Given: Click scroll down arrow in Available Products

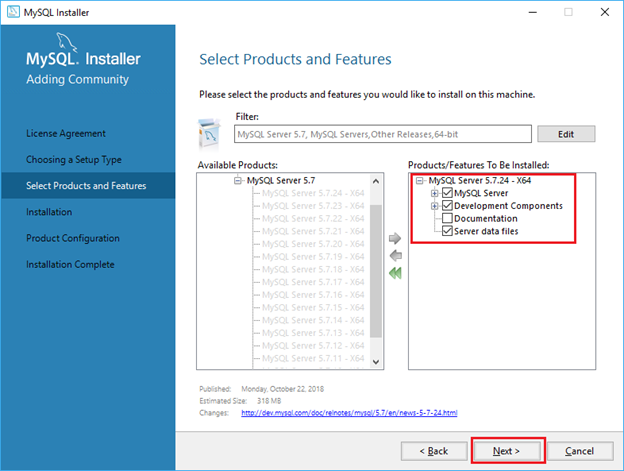Looking at the screenshot, I should pyautogui.click(x=376, y=362).
